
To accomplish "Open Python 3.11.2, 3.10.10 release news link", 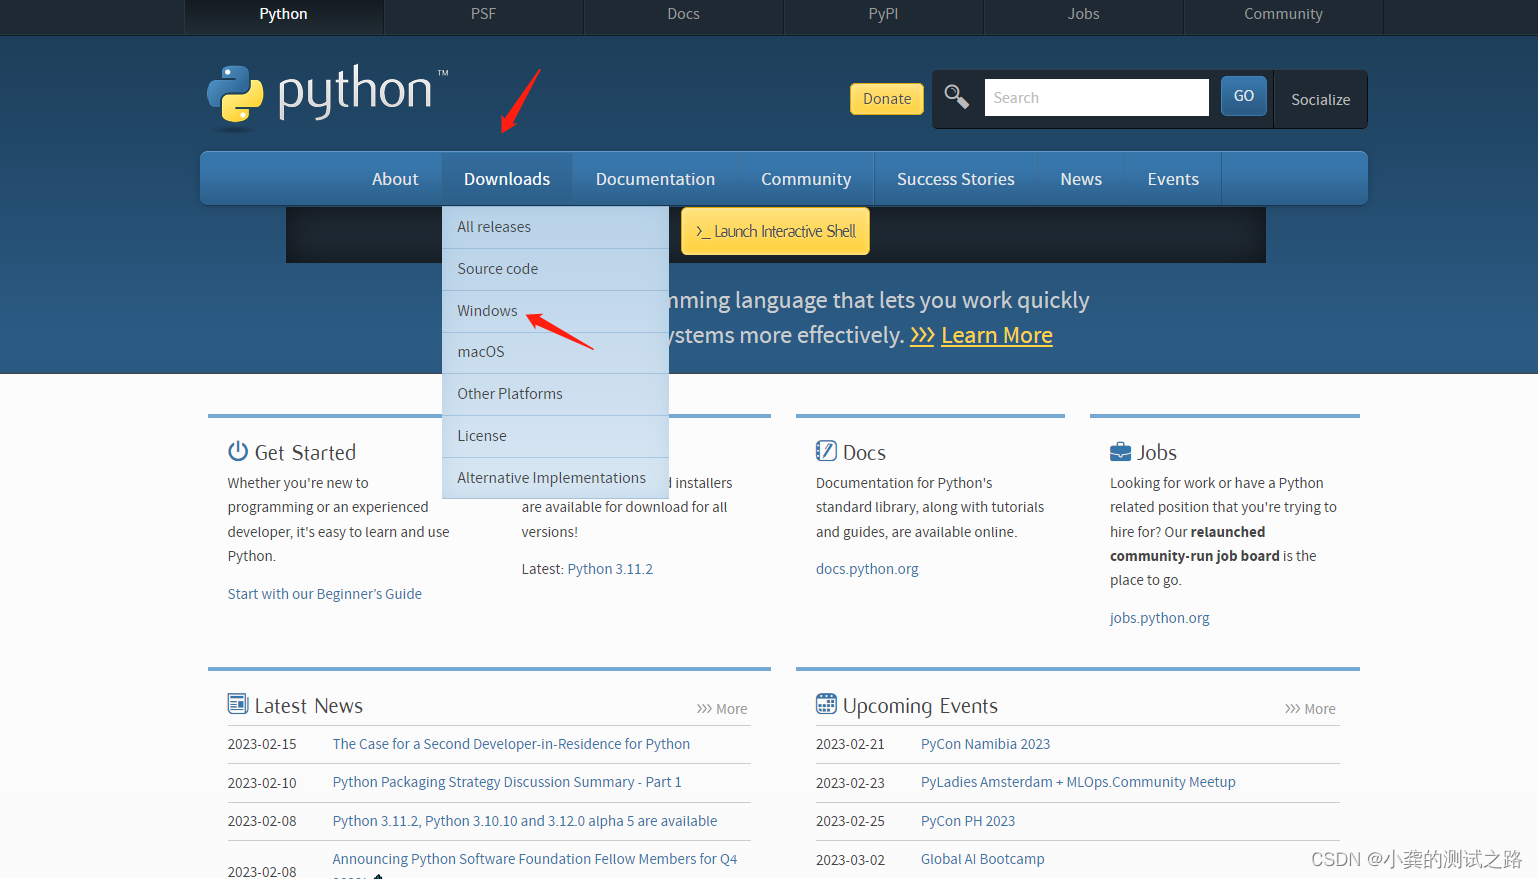I will pos(525,821).
